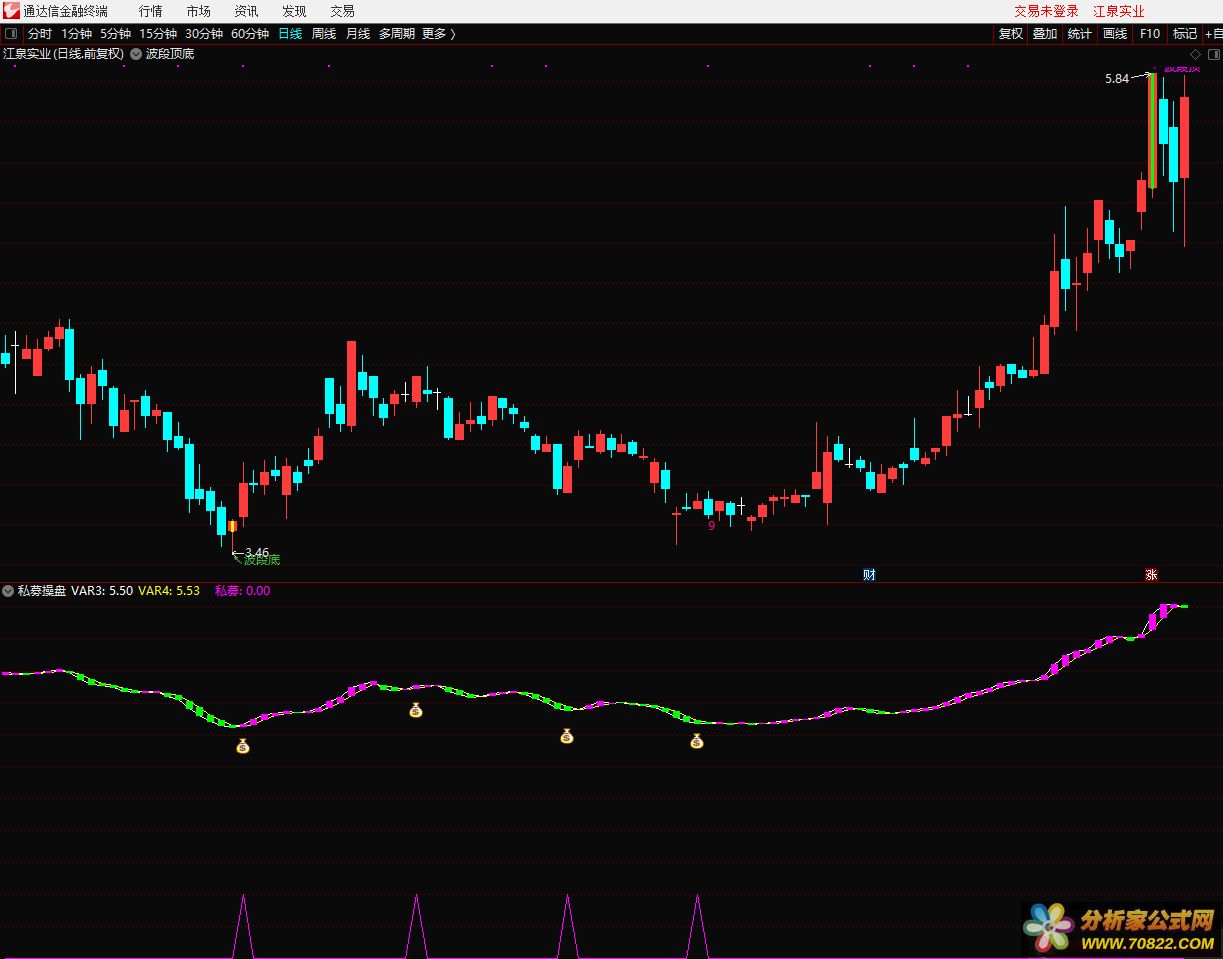Switch to the 月线 monthly tab
Image resolution: width=1223 pixels, height=959 pixels.
coord(358,34)
